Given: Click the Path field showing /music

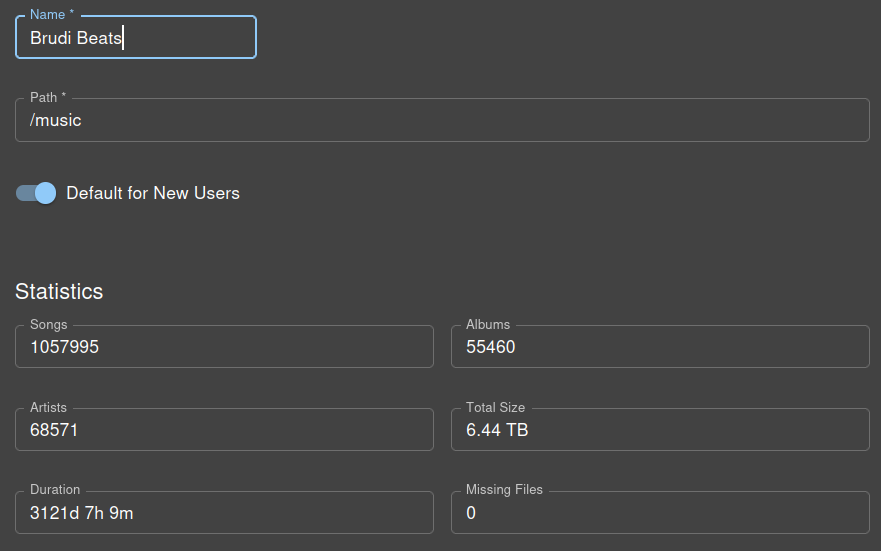Looking at the screenshot, I should coord(442,120).
